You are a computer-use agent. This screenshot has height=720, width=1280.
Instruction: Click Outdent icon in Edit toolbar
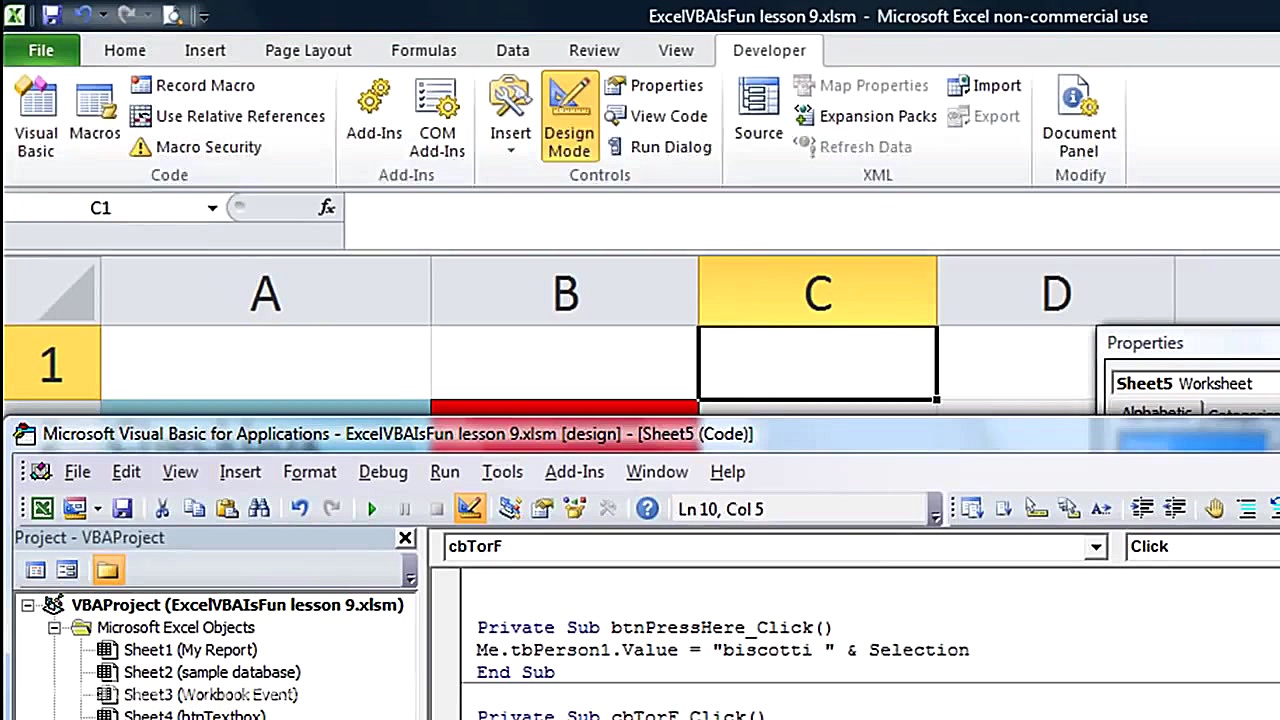tap(1174, 509)
